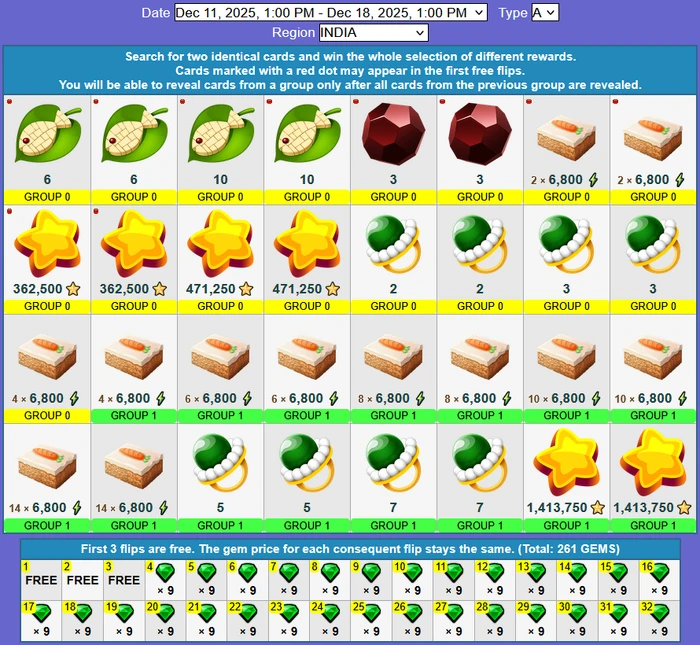
Task: Click the green gem for flip 17
Action: 42,614
